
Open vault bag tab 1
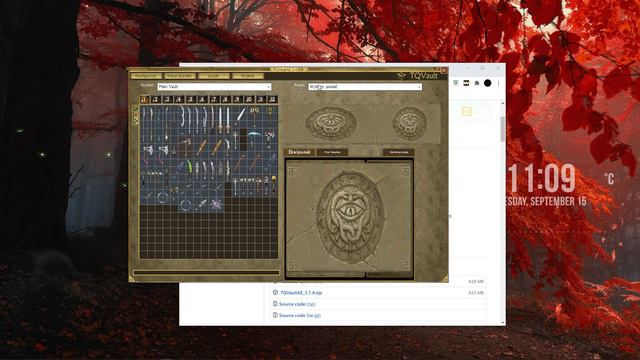[144, 99]
